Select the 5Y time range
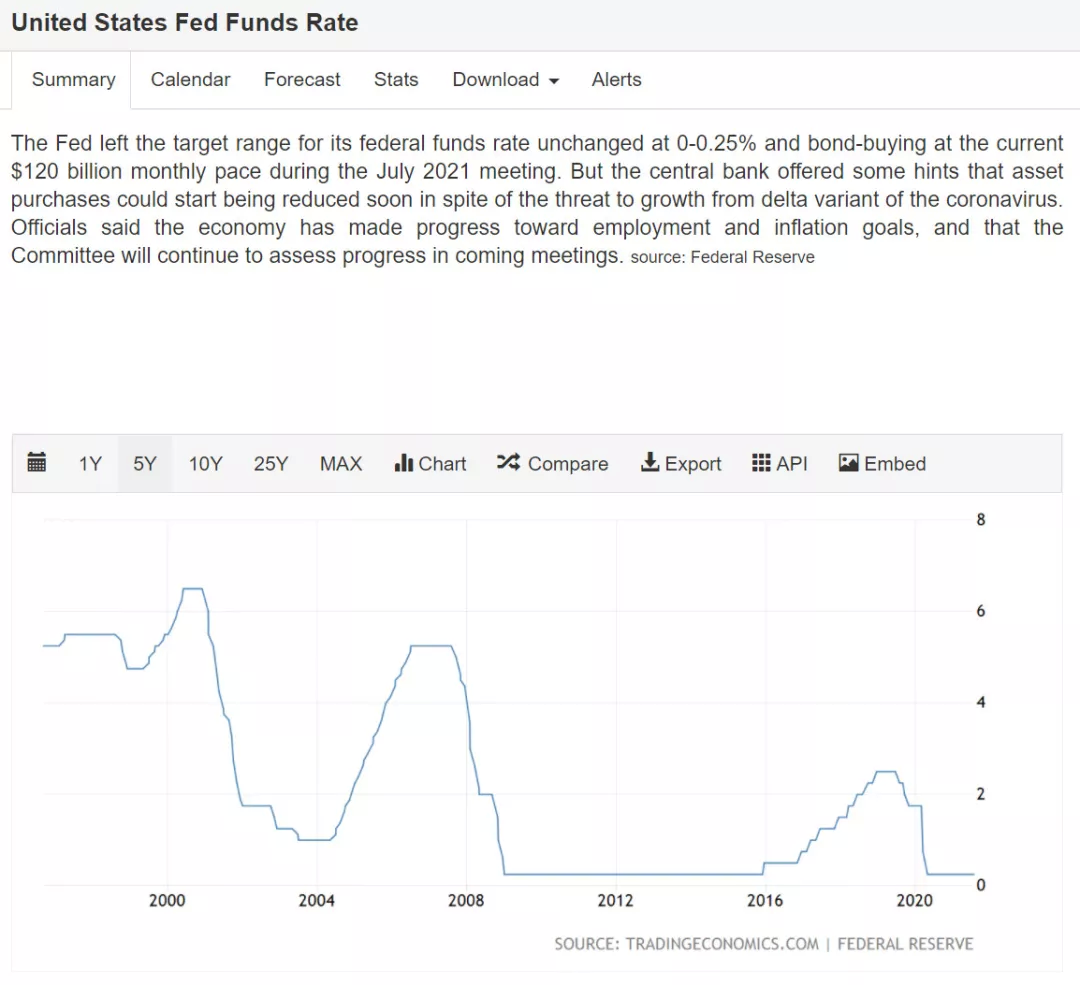The image size is (1080, 985). pyautogui.click(x=145, y=464)
